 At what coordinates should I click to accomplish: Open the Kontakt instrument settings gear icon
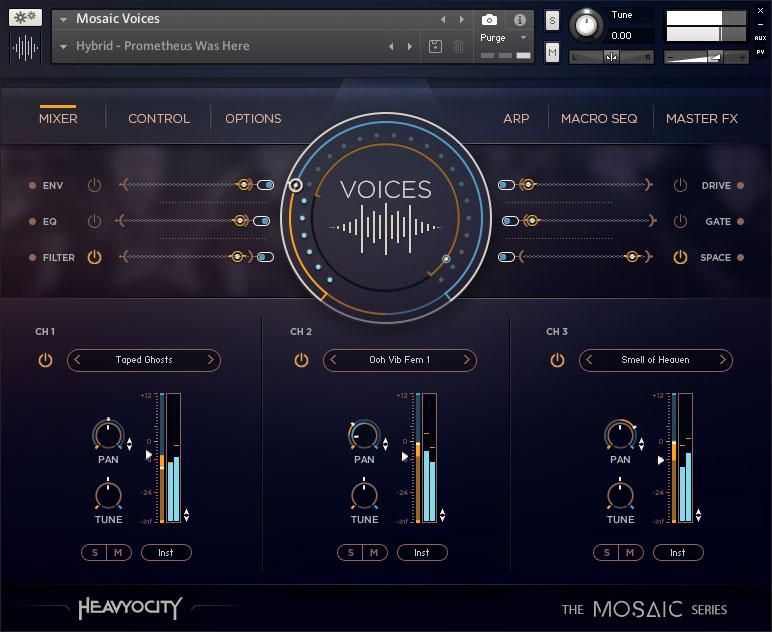point(25,18)
